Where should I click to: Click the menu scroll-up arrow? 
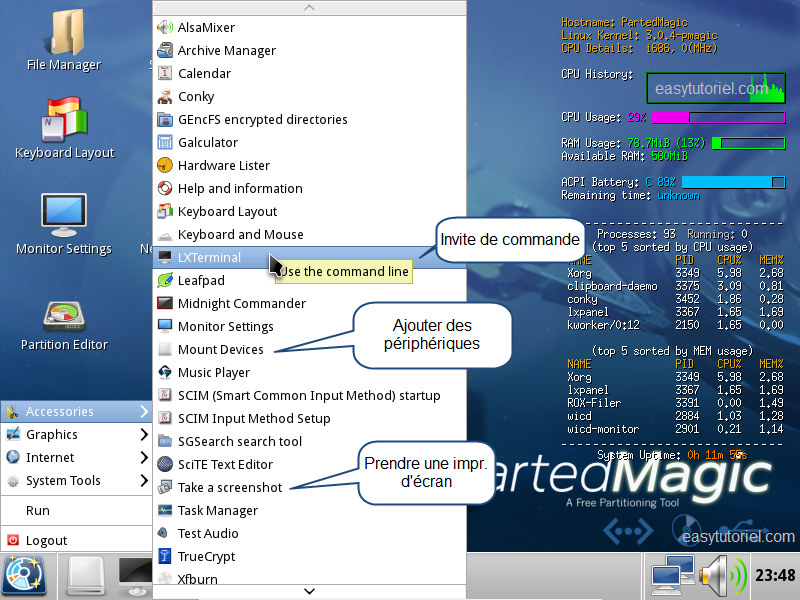click(x=309, y=8)
